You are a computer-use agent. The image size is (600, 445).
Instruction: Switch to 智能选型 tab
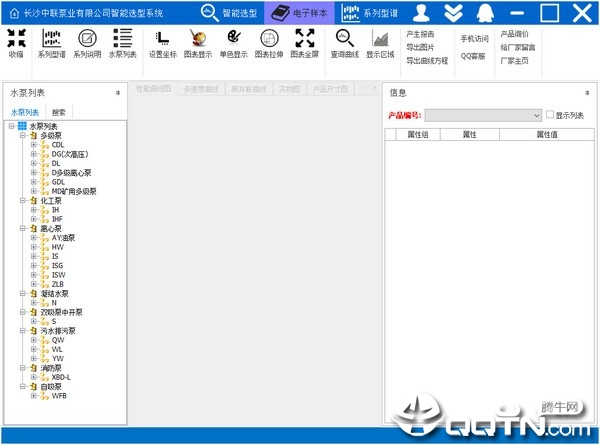click(x=229, y=13)
